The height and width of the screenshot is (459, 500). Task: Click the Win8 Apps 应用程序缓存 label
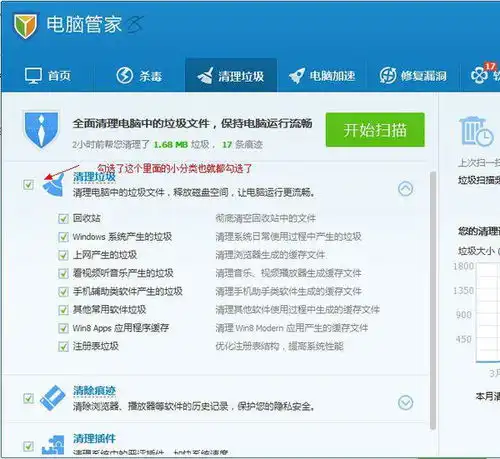121,328
